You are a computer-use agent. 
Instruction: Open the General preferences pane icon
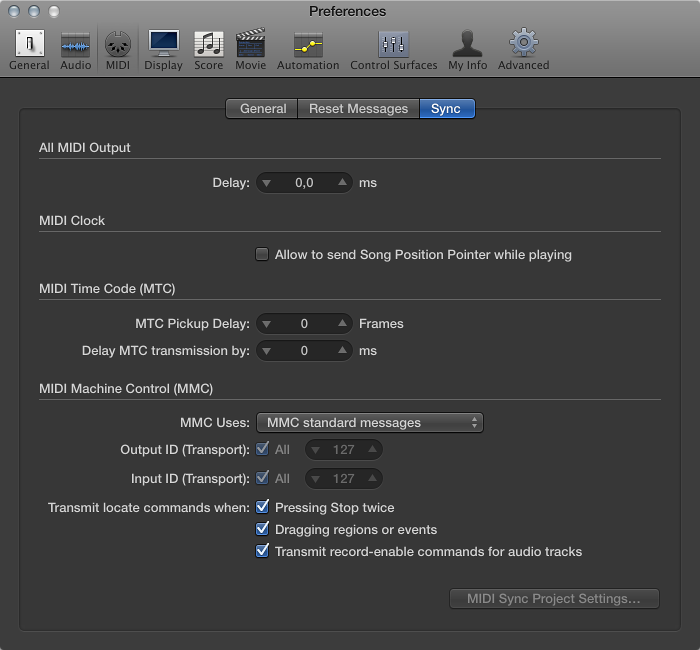point(29,44)
